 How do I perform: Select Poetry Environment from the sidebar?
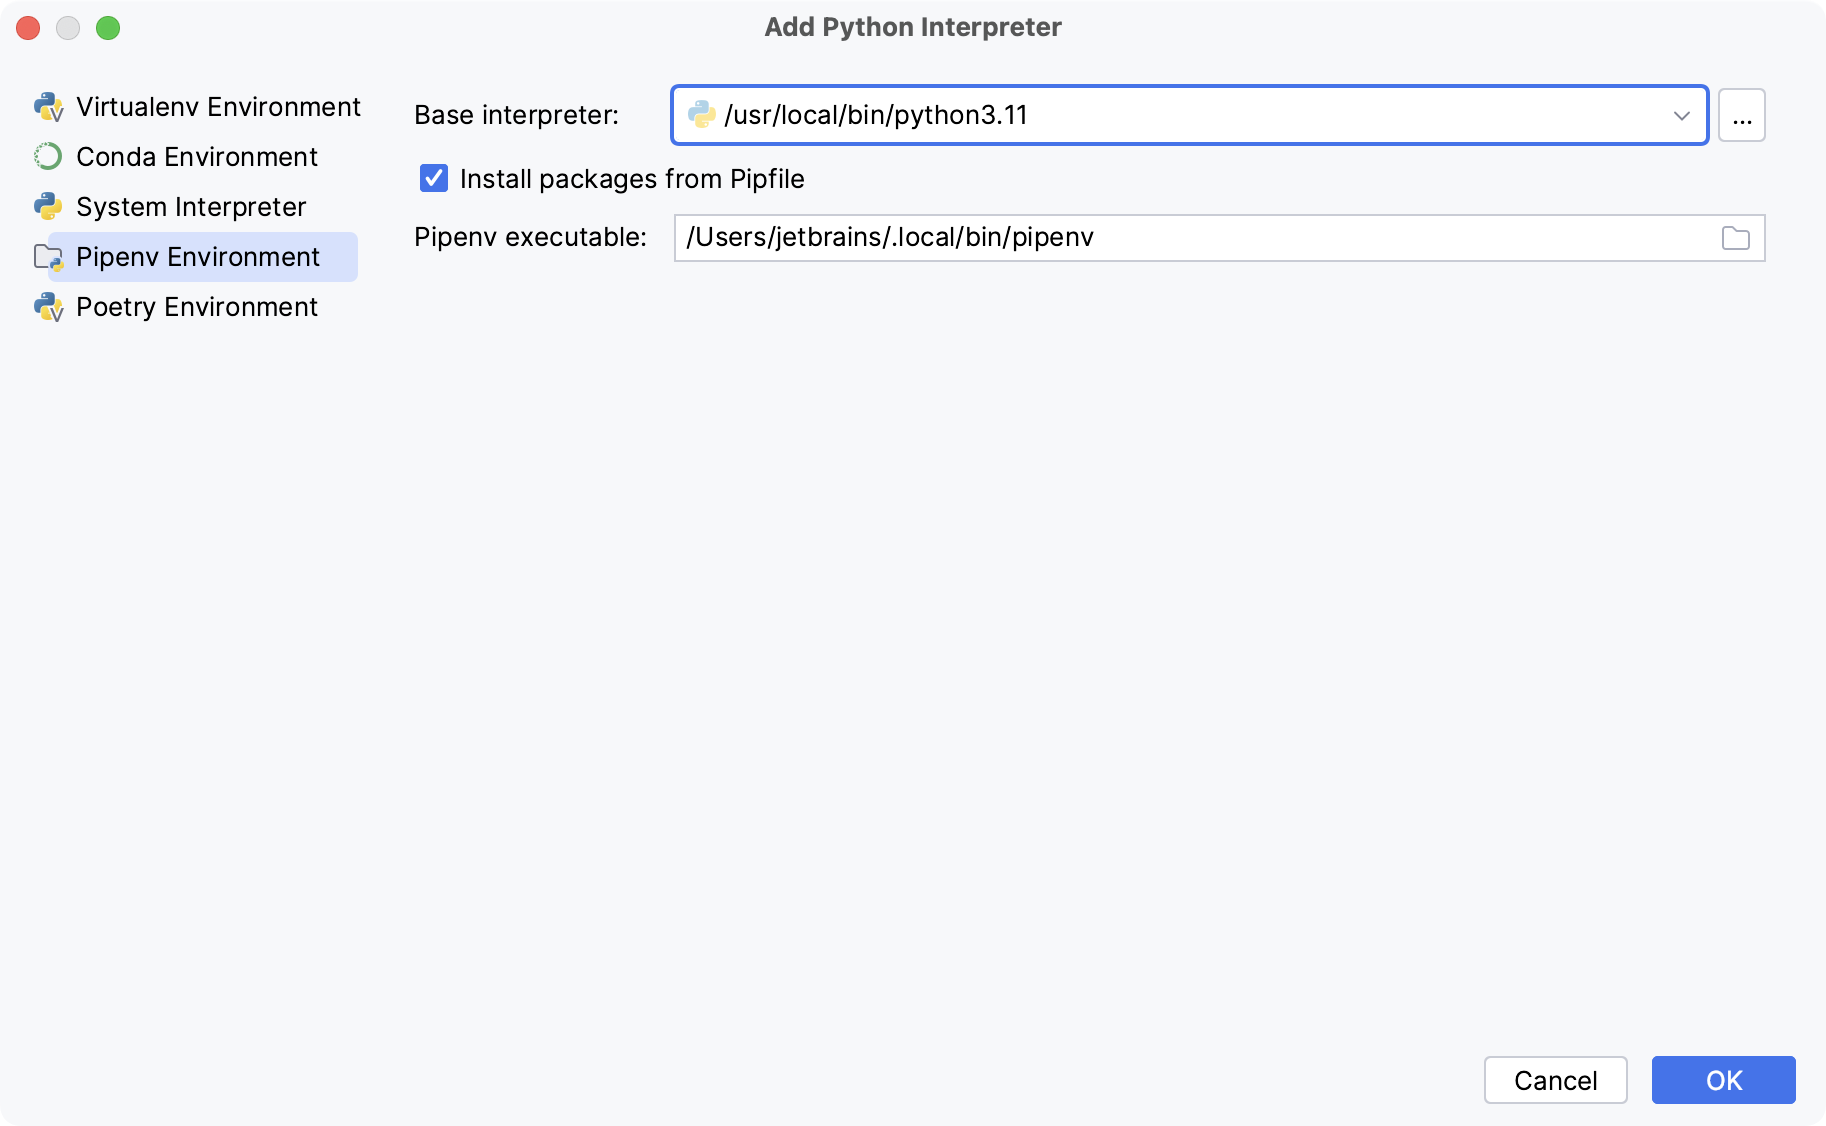pyautogui.click(x=196, y=307)
